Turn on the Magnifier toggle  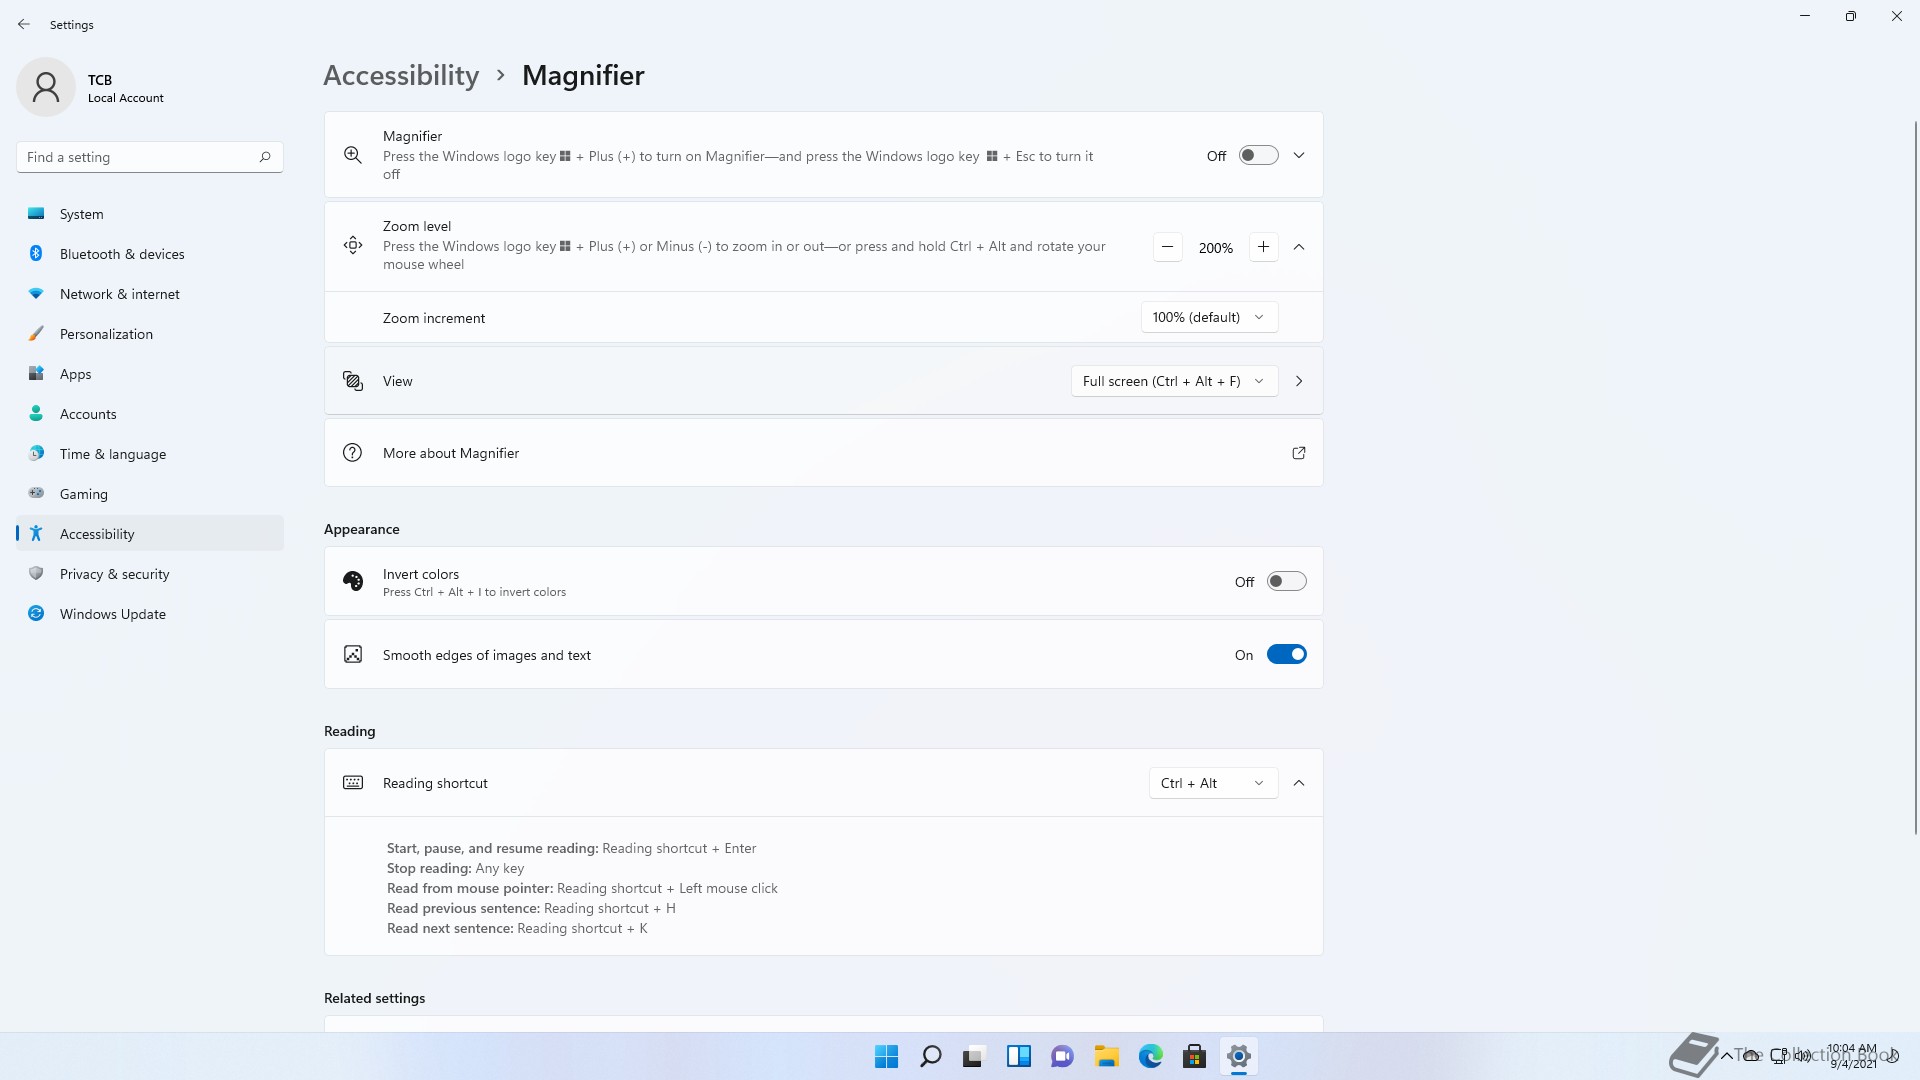click(x=1258, y=155)
